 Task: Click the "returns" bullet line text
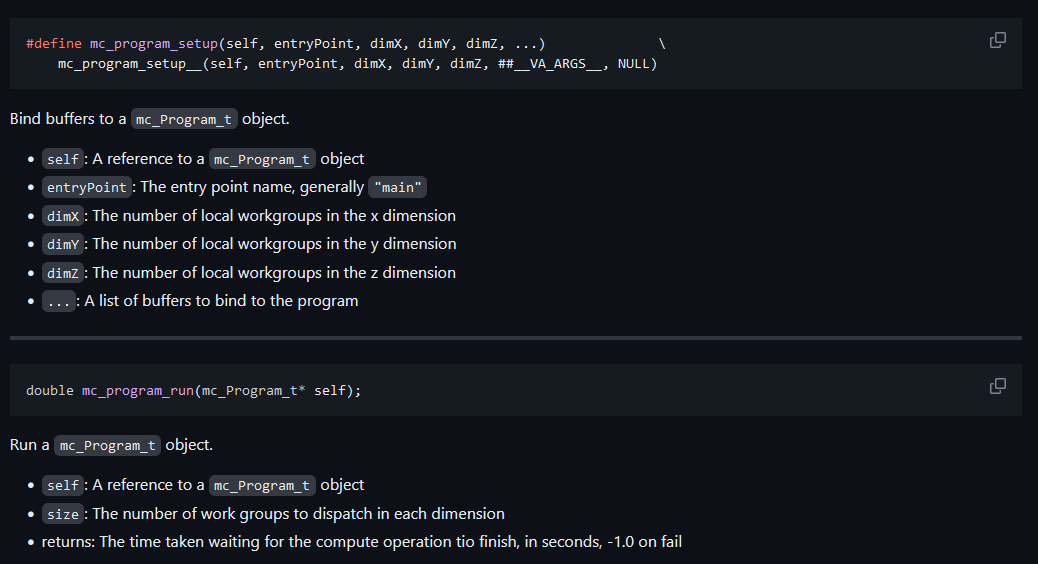pos(361,542)
